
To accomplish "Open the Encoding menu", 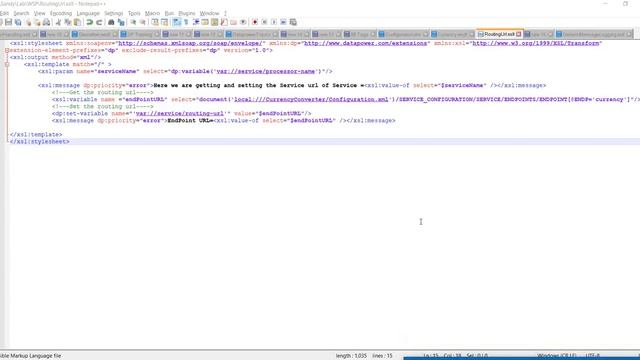I will (61, 13).
